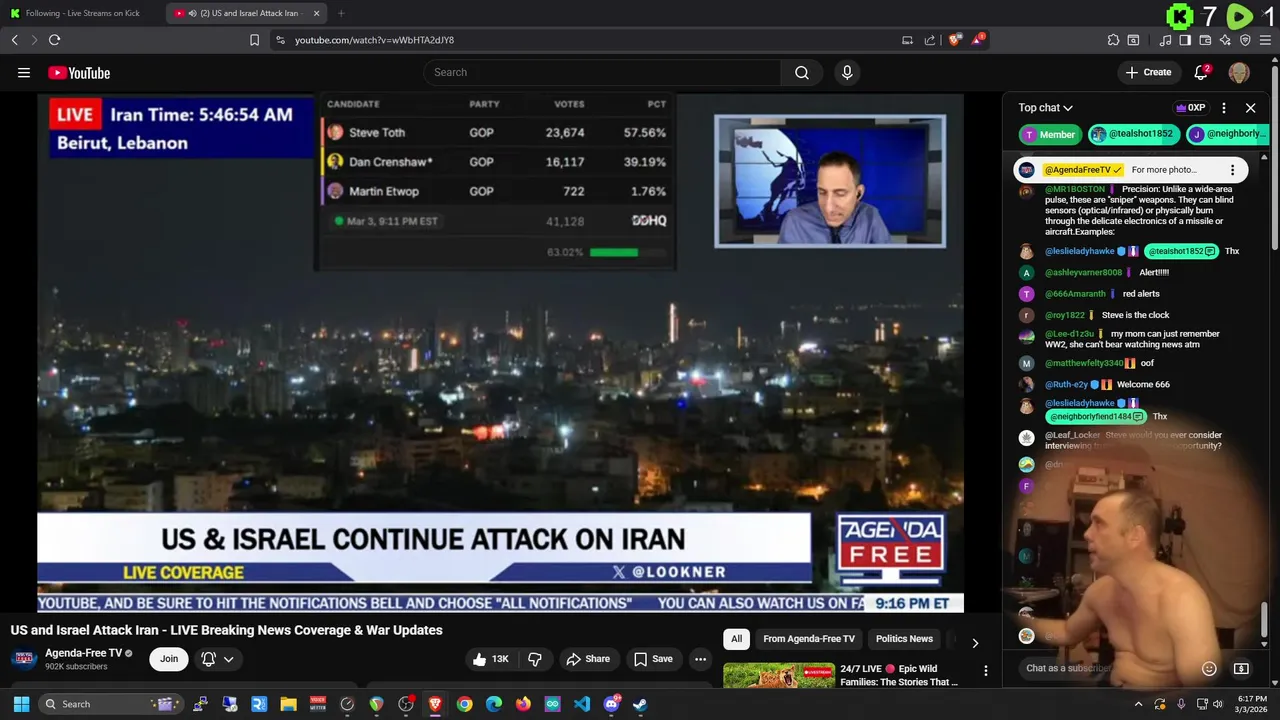Select the From Agenda-Free TV chip
Image resolution: width=1280 pixels, height=720 pixels.
coord(809,639)
